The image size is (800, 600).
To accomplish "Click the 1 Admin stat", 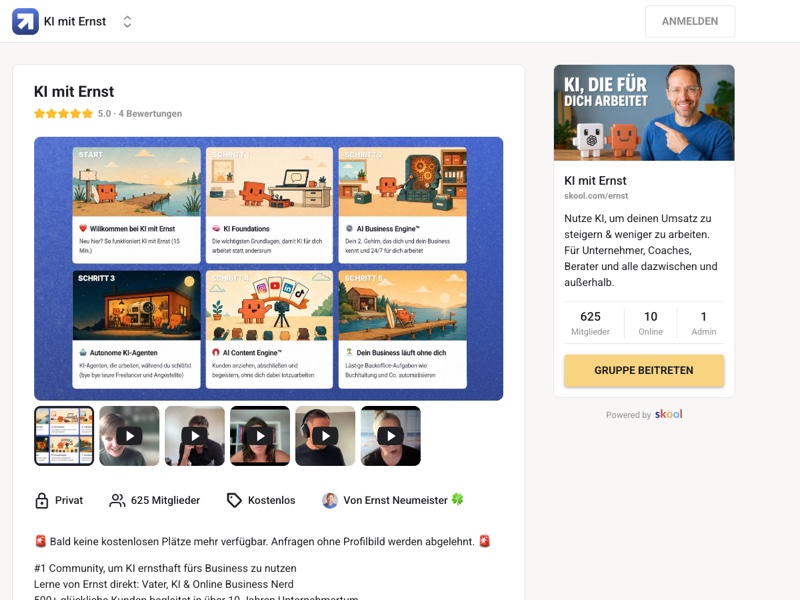I will point(704,323).
